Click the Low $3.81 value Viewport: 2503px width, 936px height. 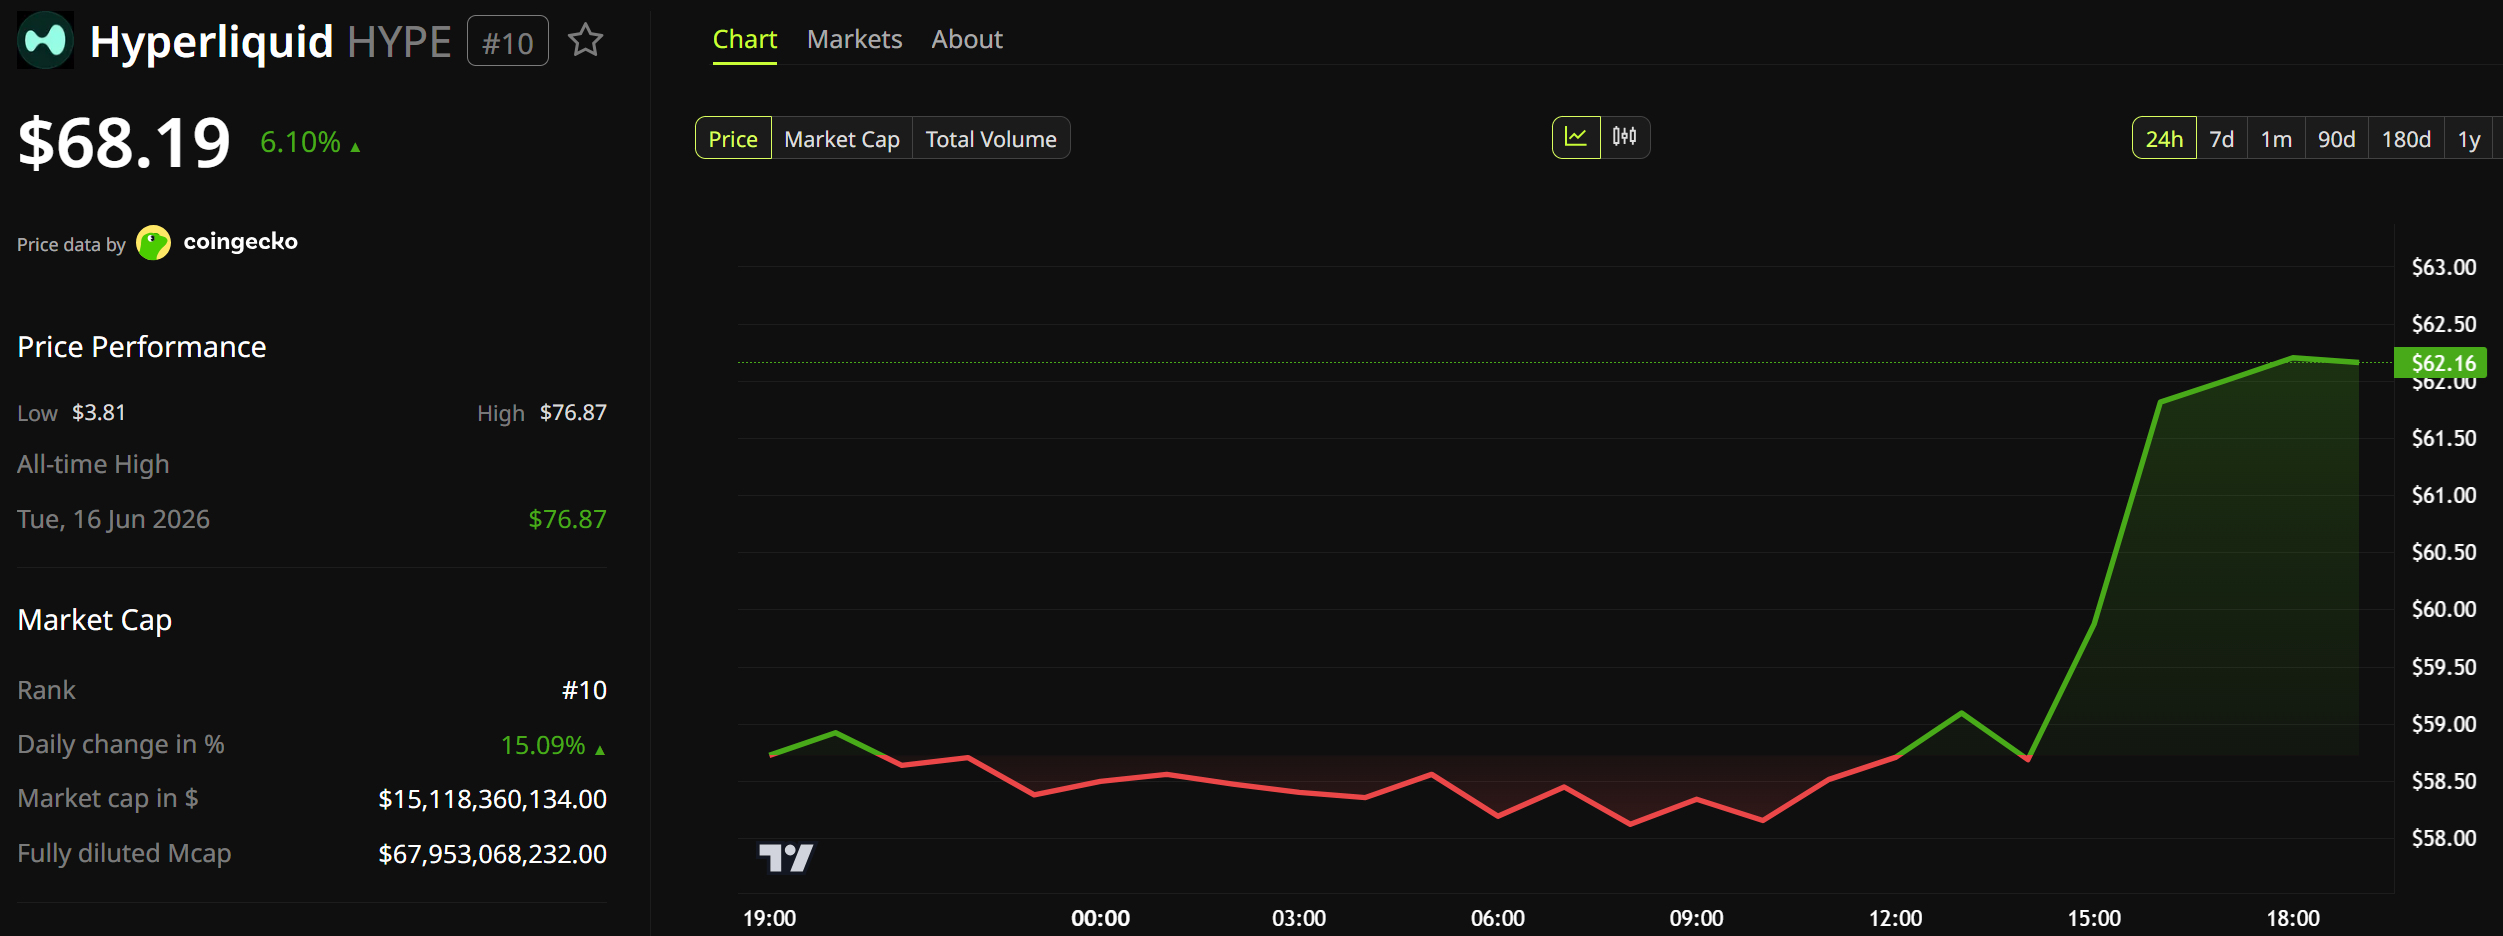[x=98, y=412]
